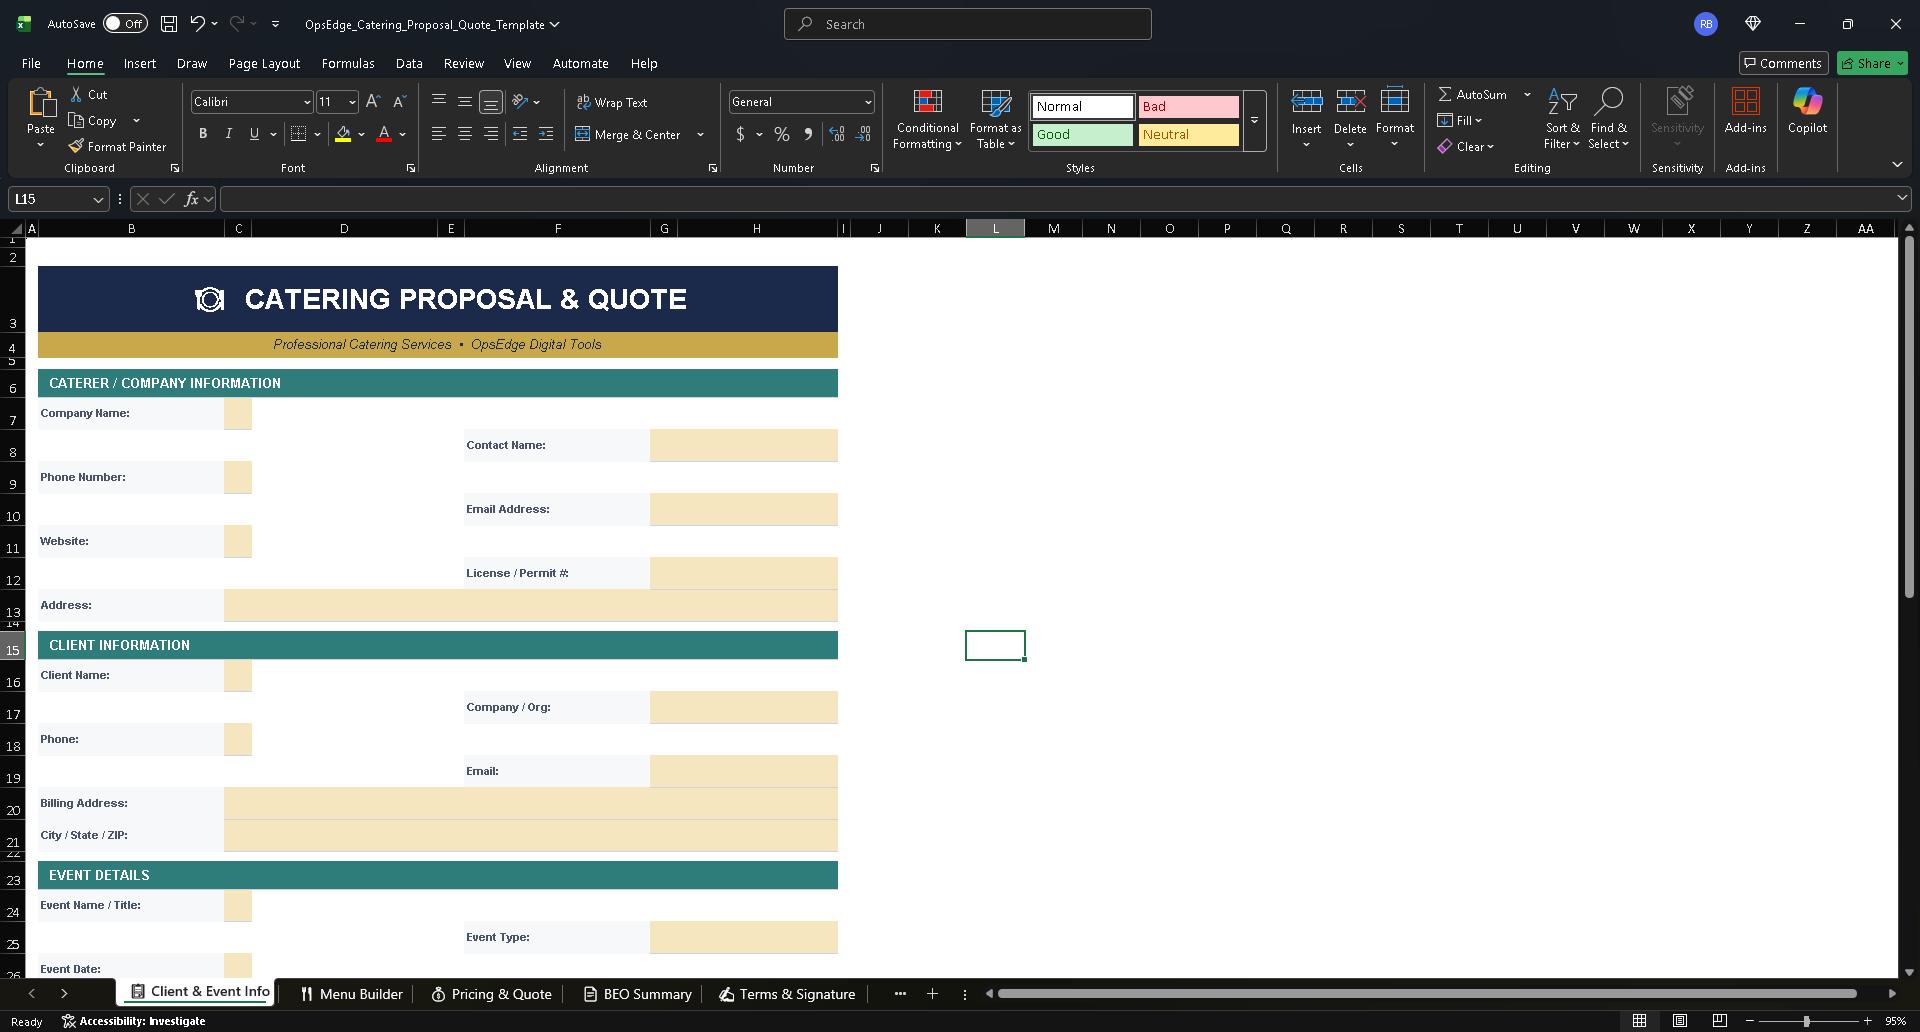Click the zoom slider handle
This screenshot has width=1920, height=1032.
[x=1806, y=1021]
